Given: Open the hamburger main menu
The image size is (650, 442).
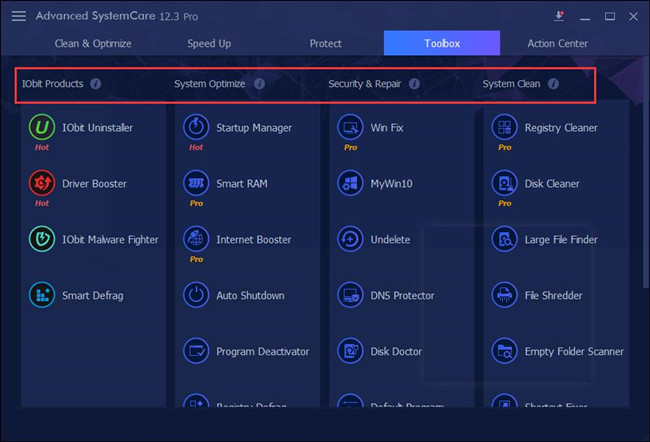Looking at the screenshot, I should [19, 16].
